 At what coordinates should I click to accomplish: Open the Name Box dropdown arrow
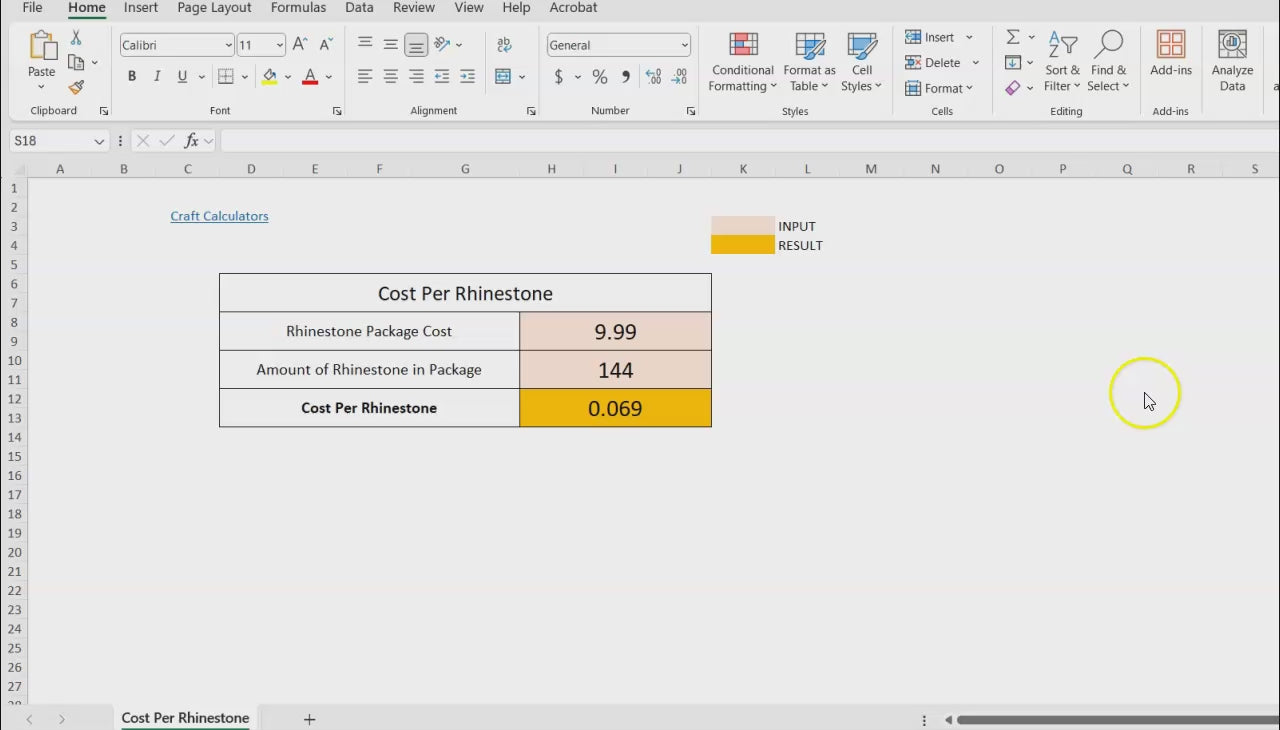point(99,142)
